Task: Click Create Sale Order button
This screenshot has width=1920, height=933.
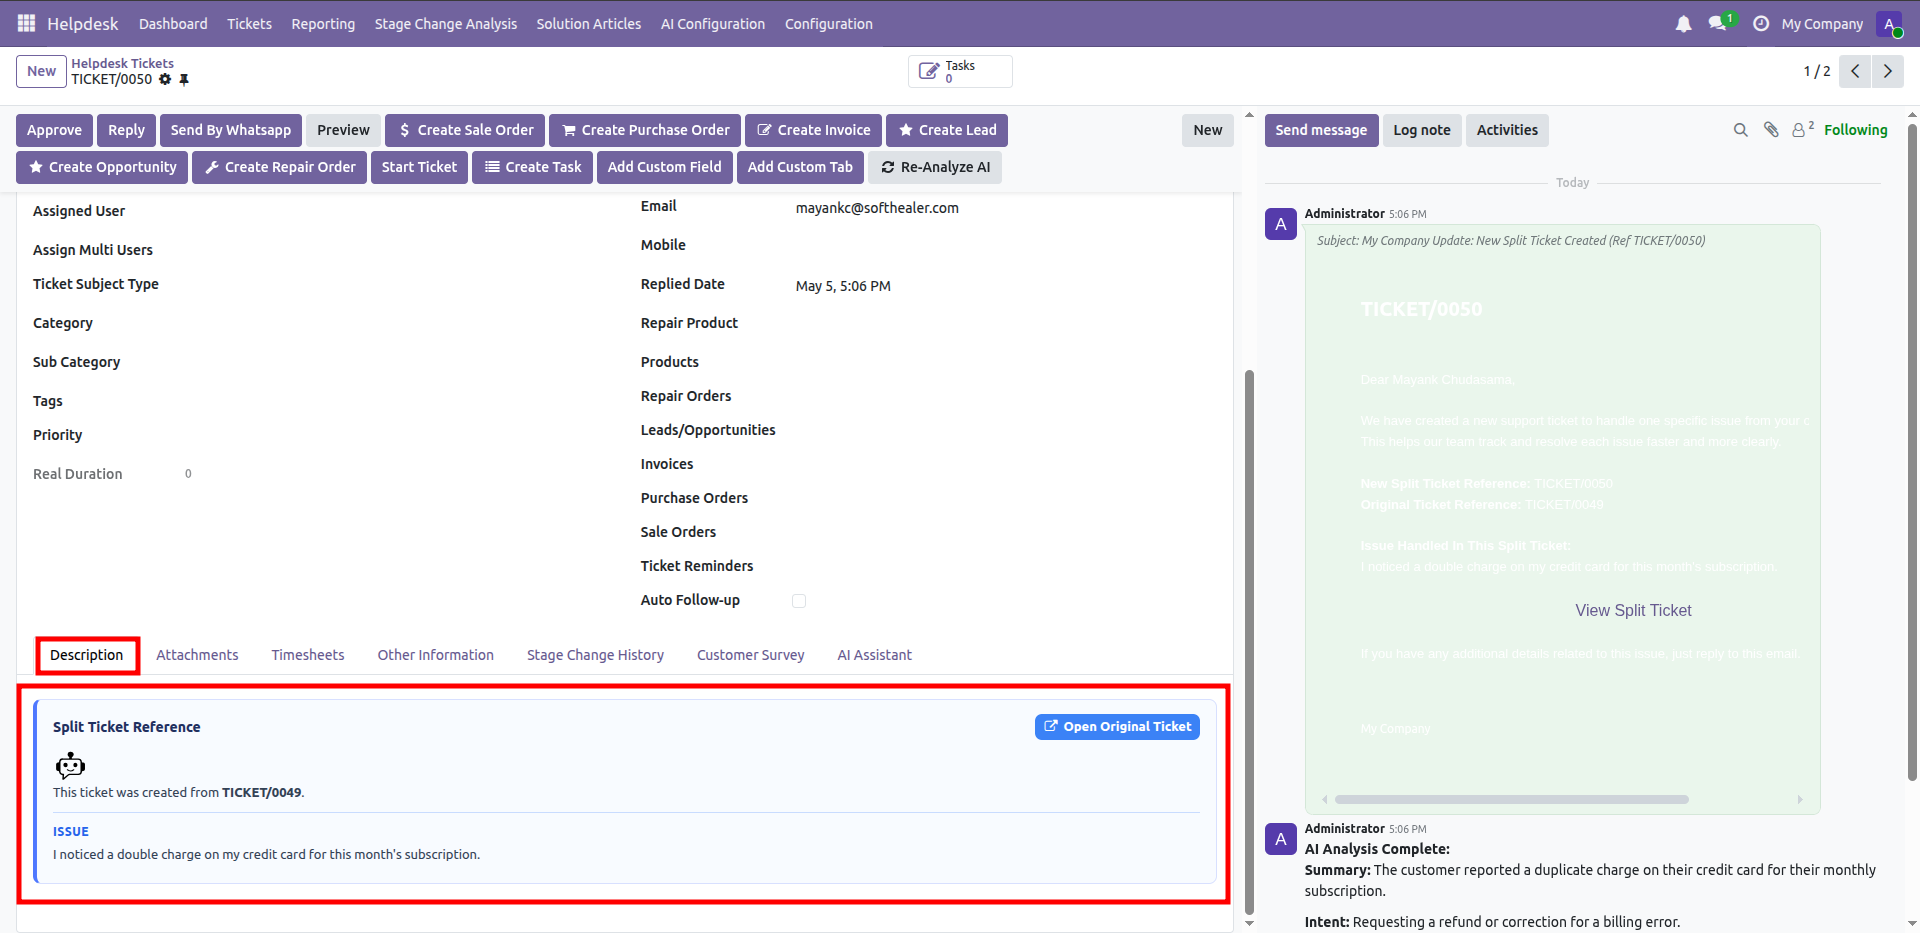Action: (465, 130)
